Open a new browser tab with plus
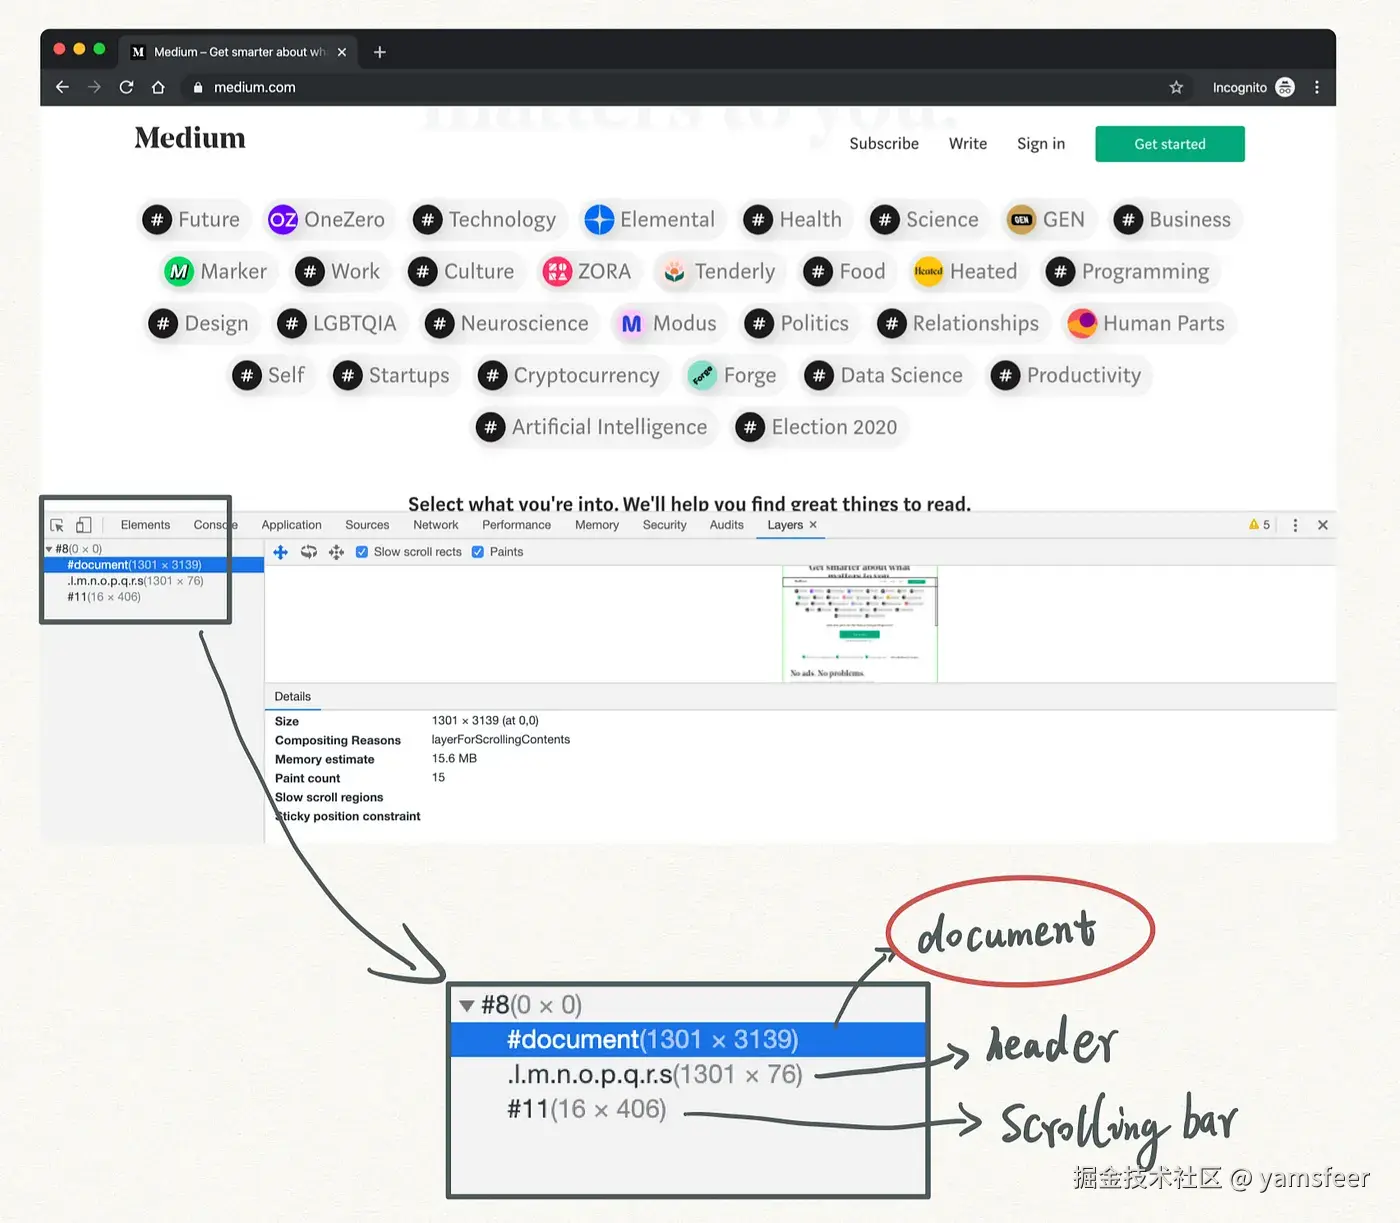 coord(379,52)
